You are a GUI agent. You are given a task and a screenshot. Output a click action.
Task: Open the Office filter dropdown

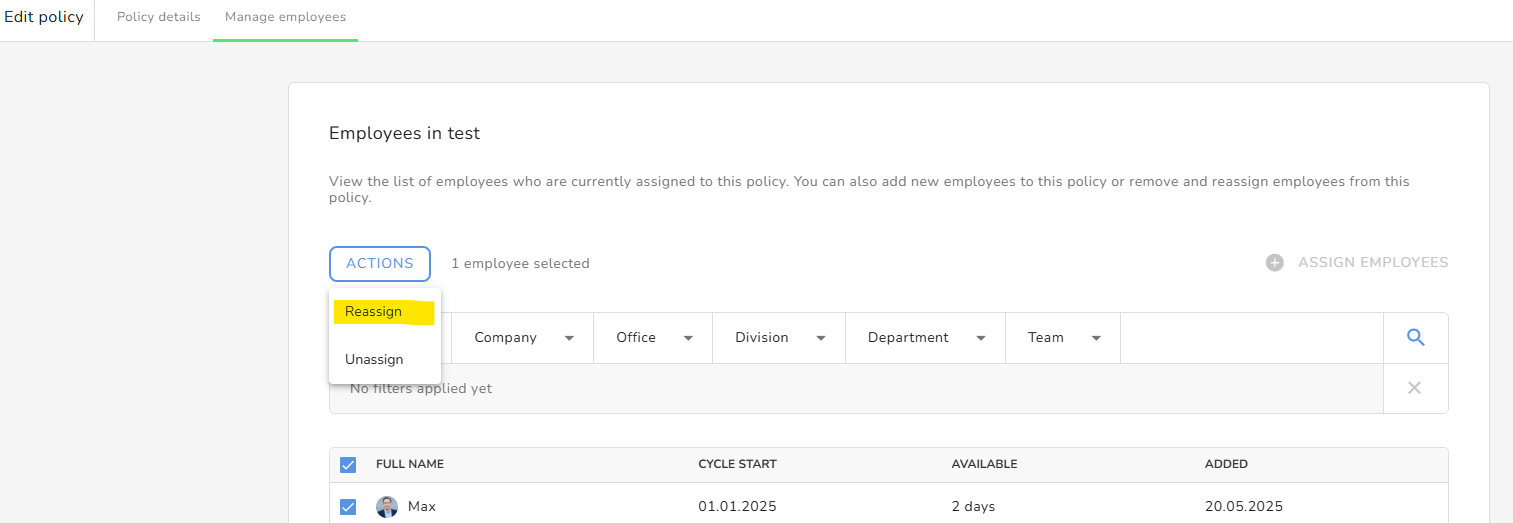coord(653,338)
